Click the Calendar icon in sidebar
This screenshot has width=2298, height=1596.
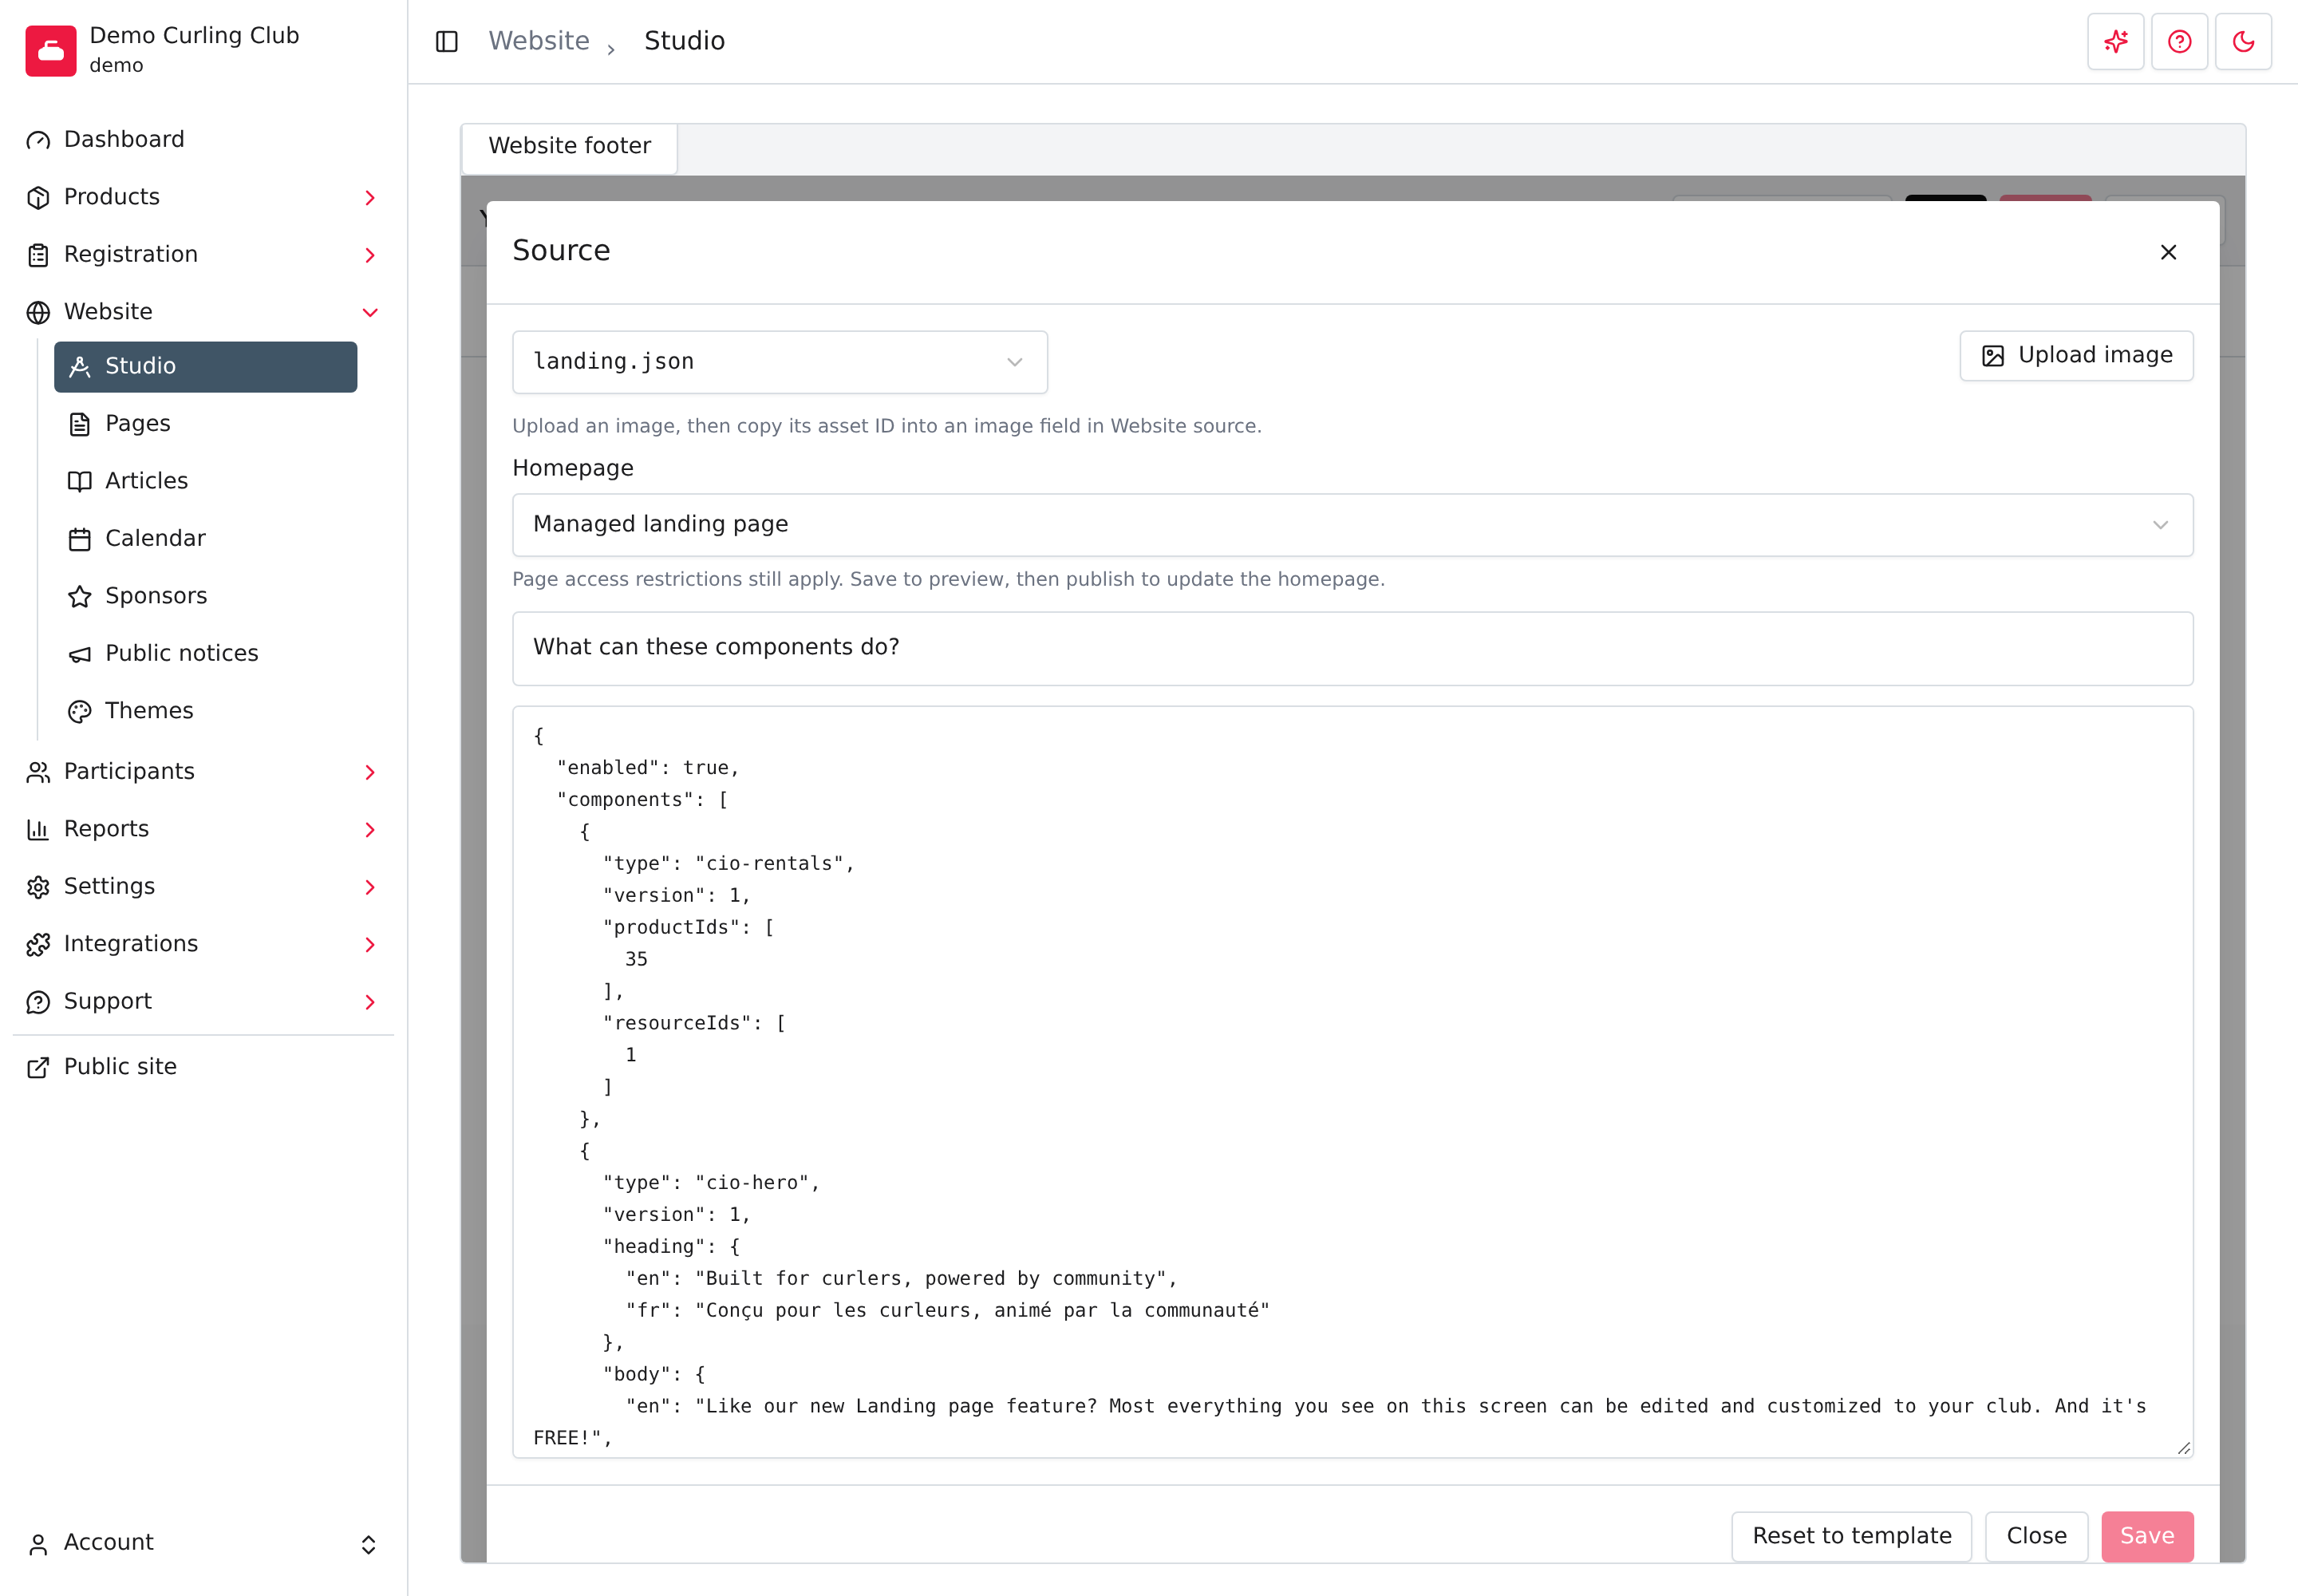(80, 539)
